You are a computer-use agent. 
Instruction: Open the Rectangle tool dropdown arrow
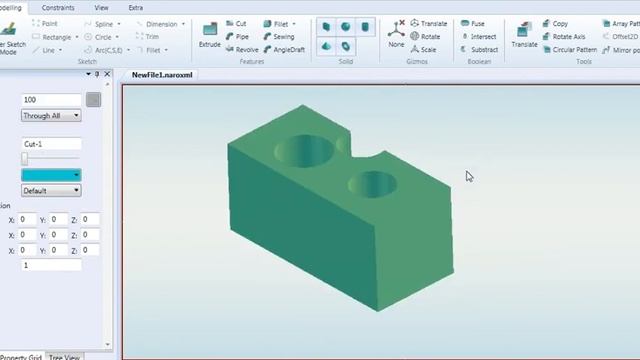coord(77,37)
